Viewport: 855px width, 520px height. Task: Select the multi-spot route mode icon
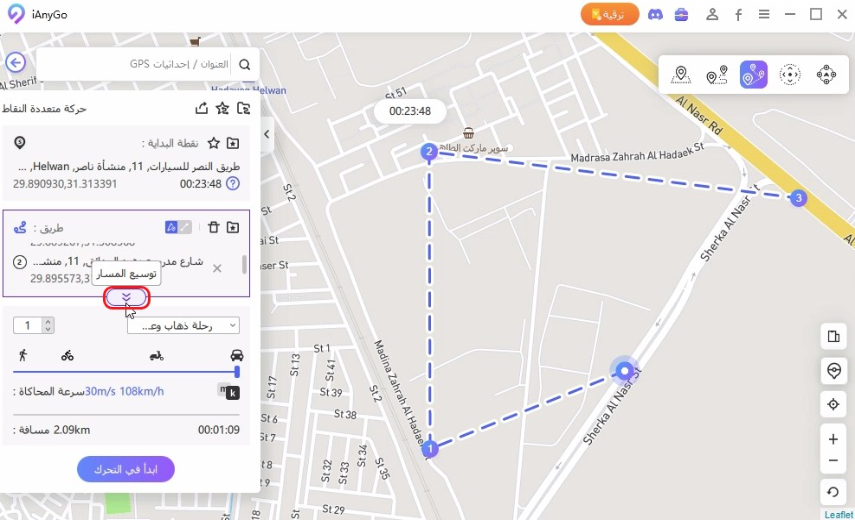pyautogui.click(x=753, y=75)
